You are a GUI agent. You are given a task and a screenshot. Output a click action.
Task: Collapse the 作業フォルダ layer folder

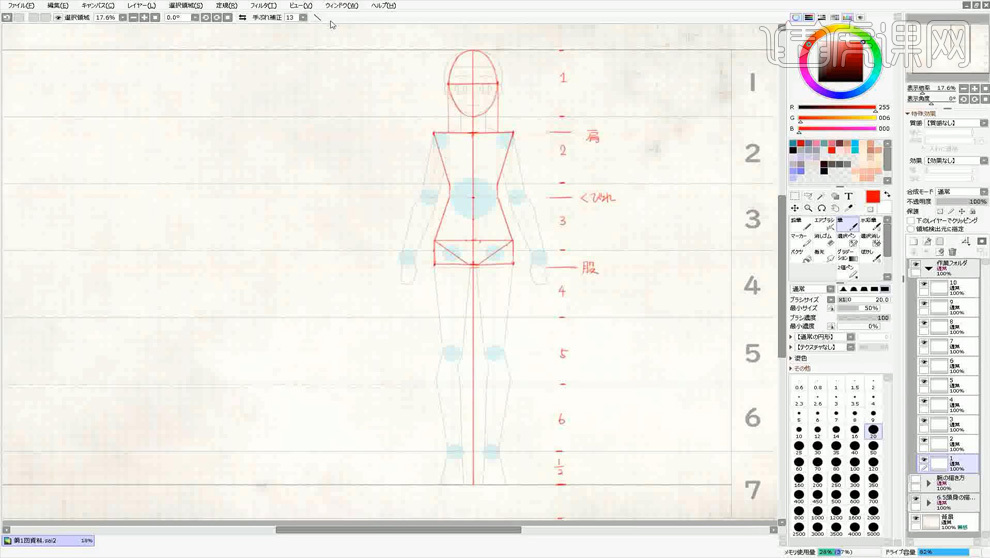point(929,268)
